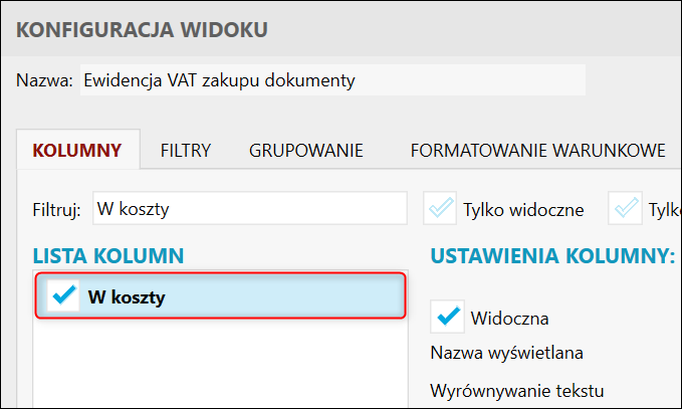This screenshot has width=682, height=409.
Task: Enable the Tylko widoczne checkbox
Action: (x=440, y=209)
